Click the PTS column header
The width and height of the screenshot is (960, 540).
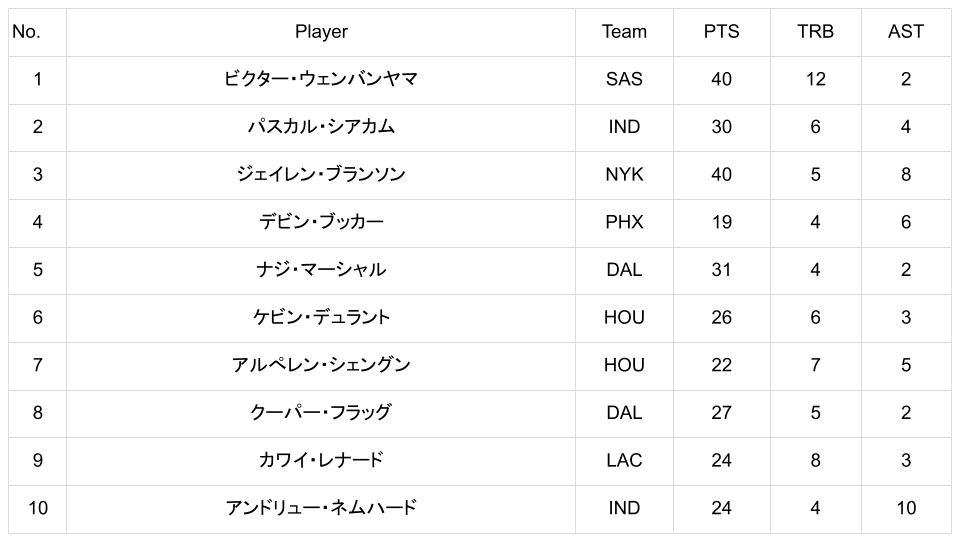721,32
